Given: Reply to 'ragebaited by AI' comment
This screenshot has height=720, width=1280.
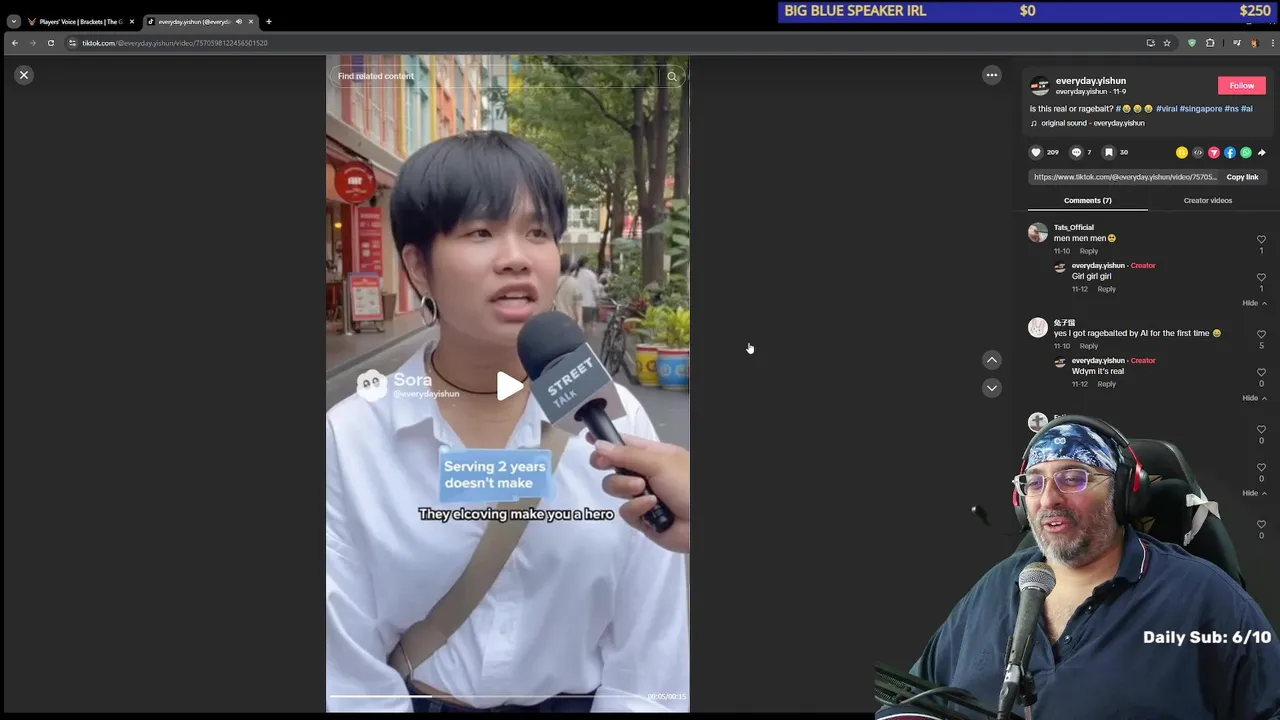Looking at the screenshot, I should (1088, 346).
